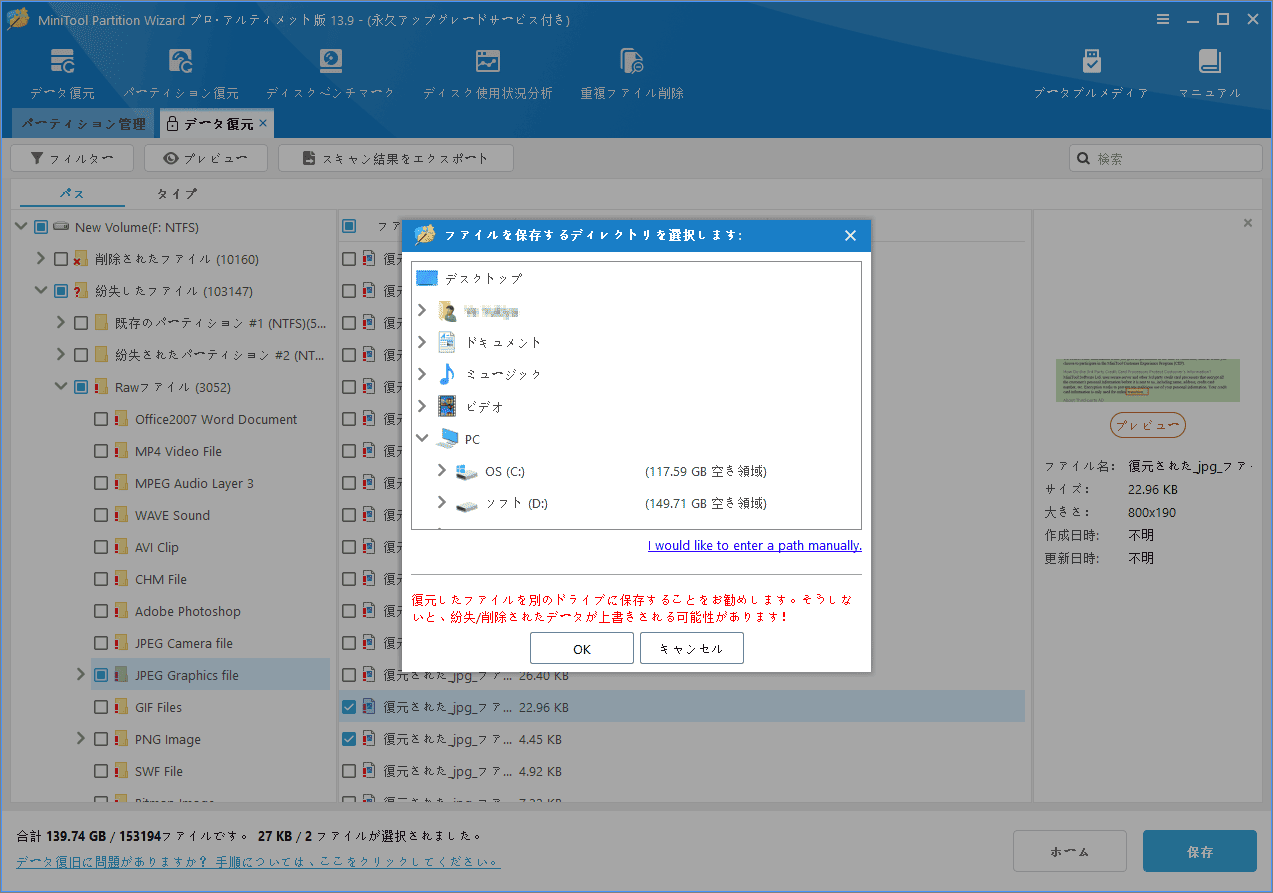Expand the OS (C:) drive node
This screenshot has width=1273, height=893.
click(x=441, y=471)
